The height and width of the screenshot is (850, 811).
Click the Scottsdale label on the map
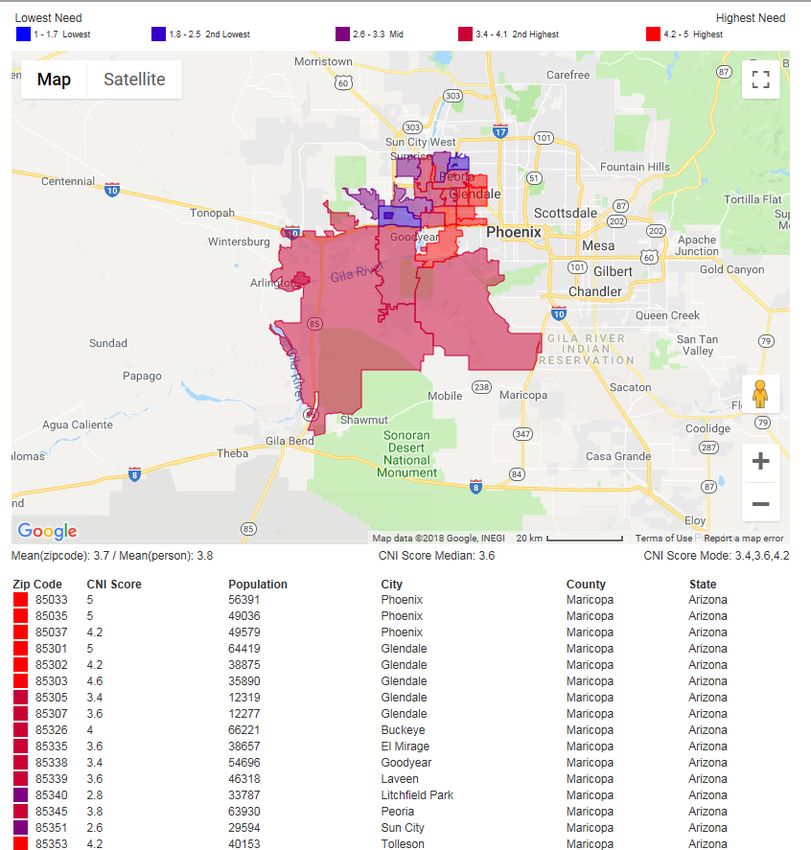(x=565, y=213)
